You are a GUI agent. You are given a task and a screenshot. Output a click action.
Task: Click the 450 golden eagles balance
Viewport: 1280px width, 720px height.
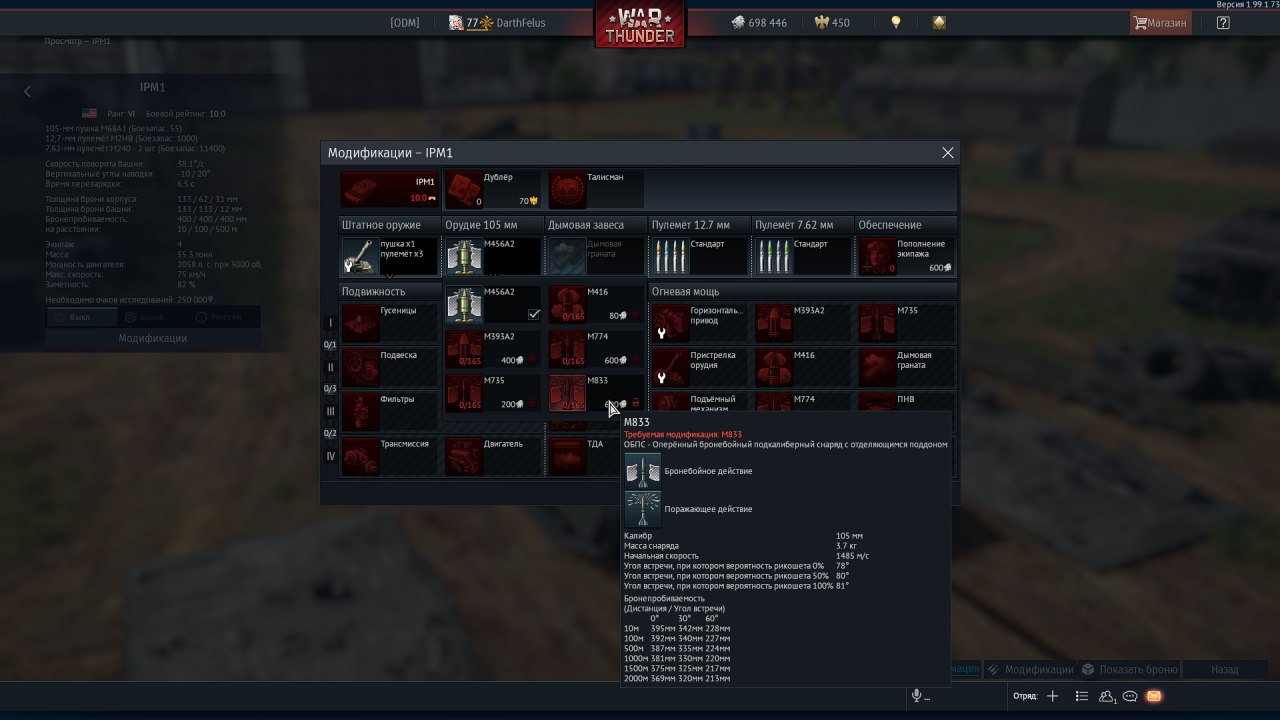(x=832, y=23)
